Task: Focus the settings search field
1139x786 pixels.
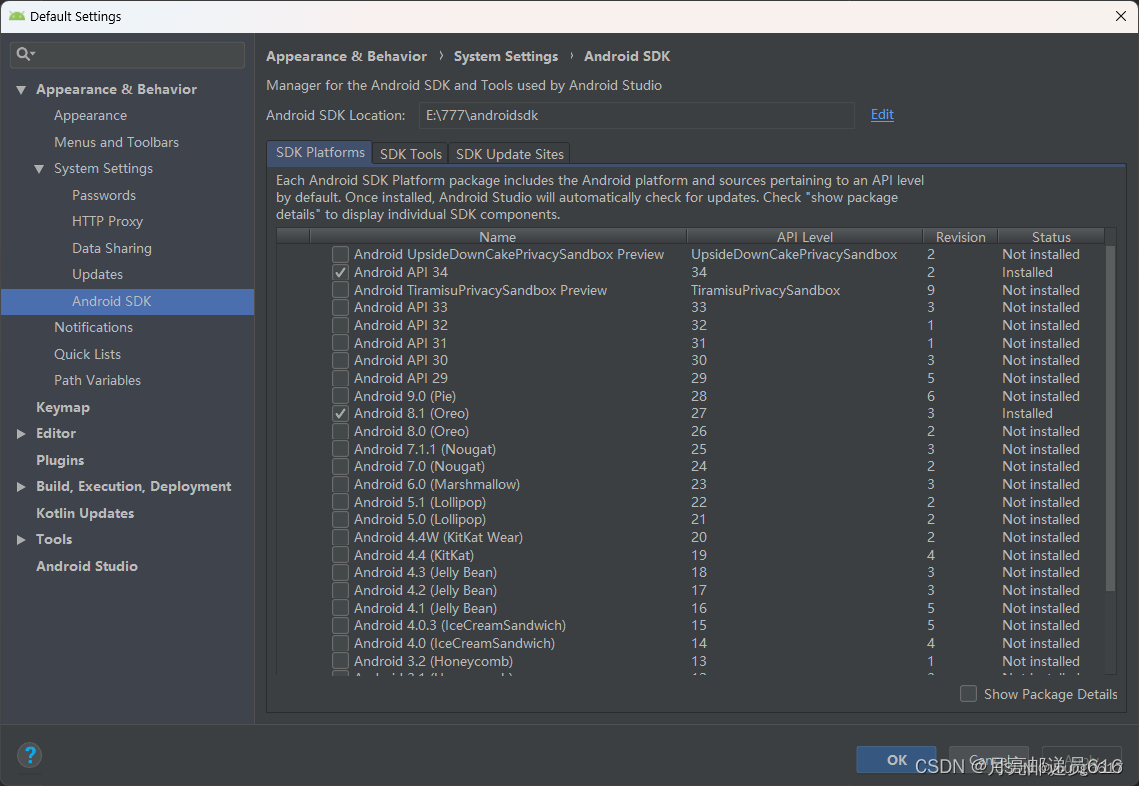Action: pos(127,54)
